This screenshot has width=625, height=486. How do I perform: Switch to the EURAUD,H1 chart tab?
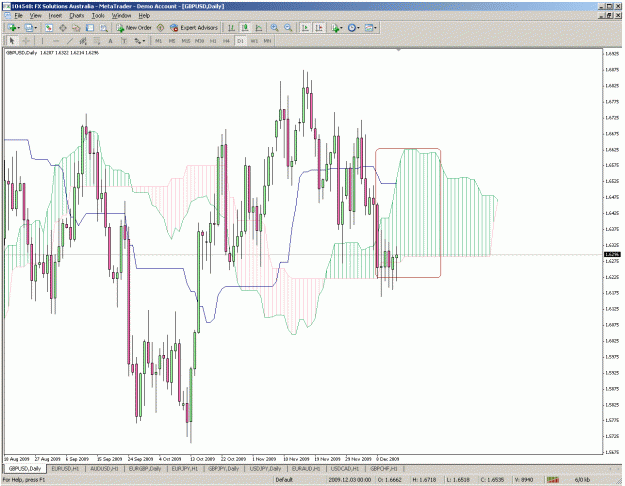tap(306, 469)
